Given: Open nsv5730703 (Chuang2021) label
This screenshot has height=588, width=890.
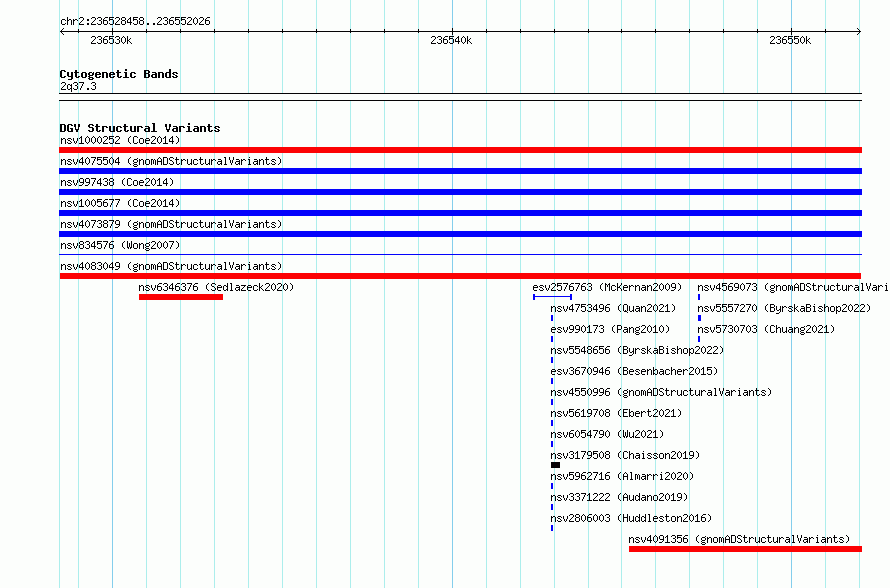Looking at the screenshot, I should click(x=766, y=329).
